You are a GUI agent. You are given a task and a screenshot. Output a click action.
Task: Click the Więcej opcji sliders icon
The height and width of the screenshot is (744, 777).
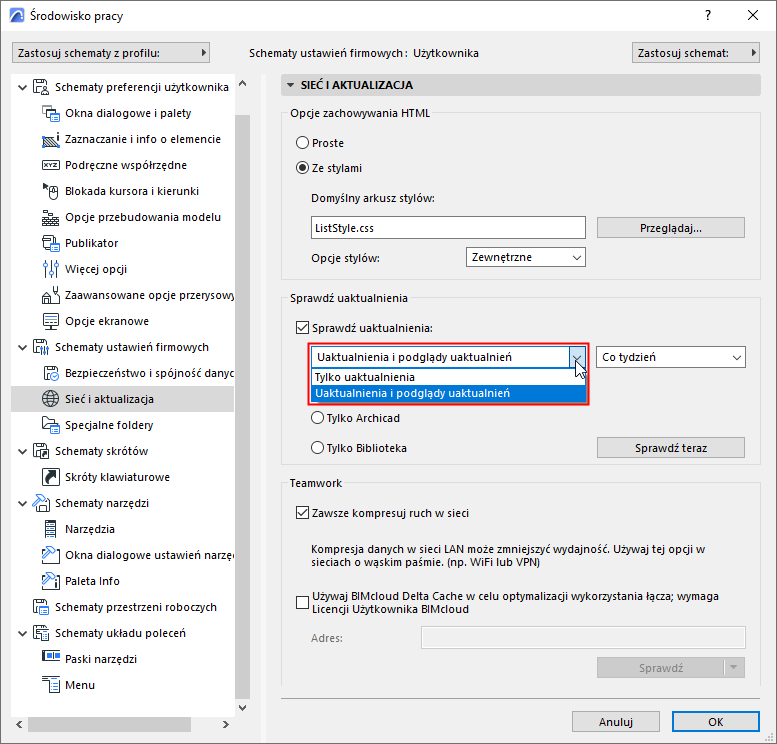[x=51, y=269]
